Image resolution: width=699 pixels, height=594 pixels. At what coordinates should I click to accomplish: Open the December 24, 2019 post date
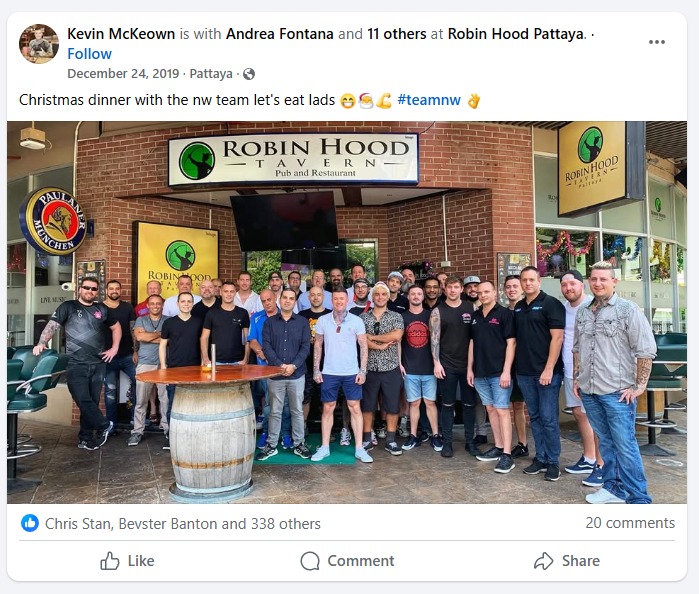[x=123, y=74]
